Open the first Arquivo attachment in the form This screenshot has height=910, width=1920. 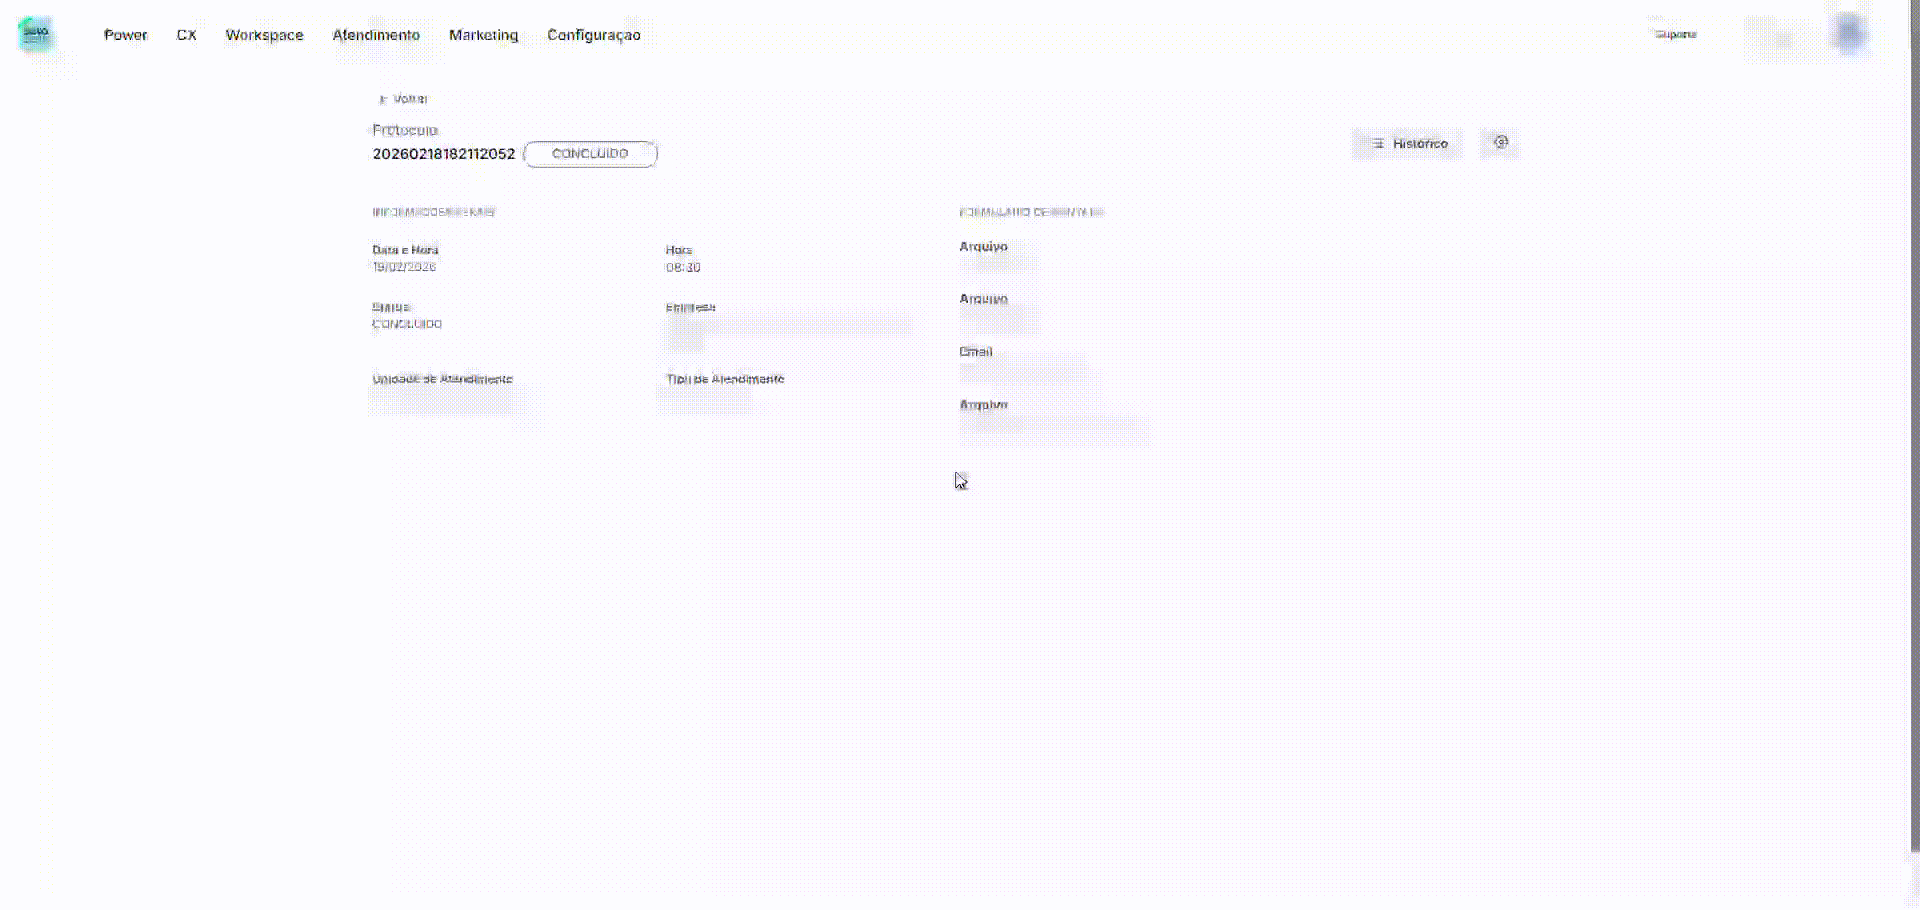(x=997, y=264)
